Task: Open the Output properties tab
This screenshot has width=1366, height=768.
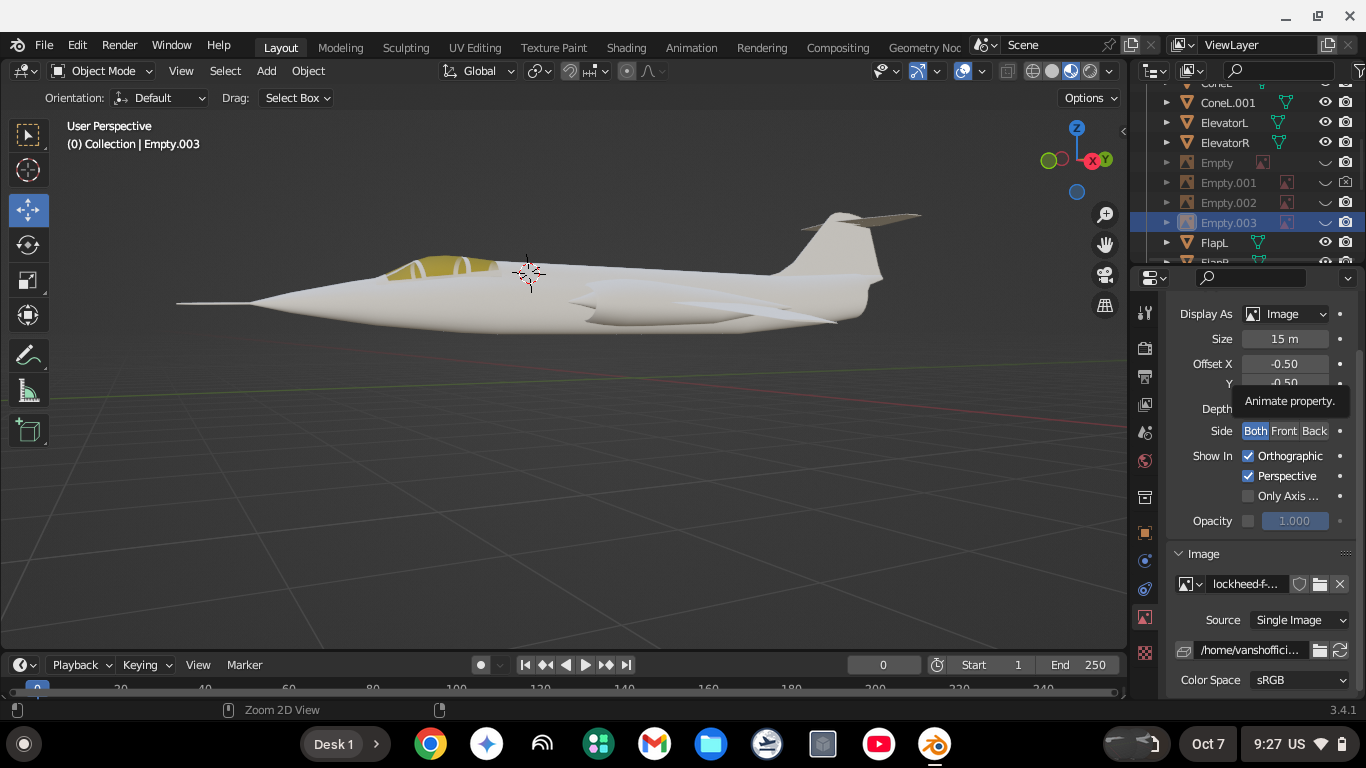Action: pyautogui.click(x=1145, y=376)
